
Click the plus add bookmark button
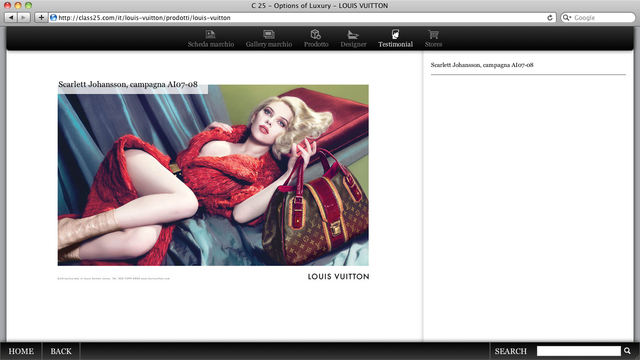[41, 18]
